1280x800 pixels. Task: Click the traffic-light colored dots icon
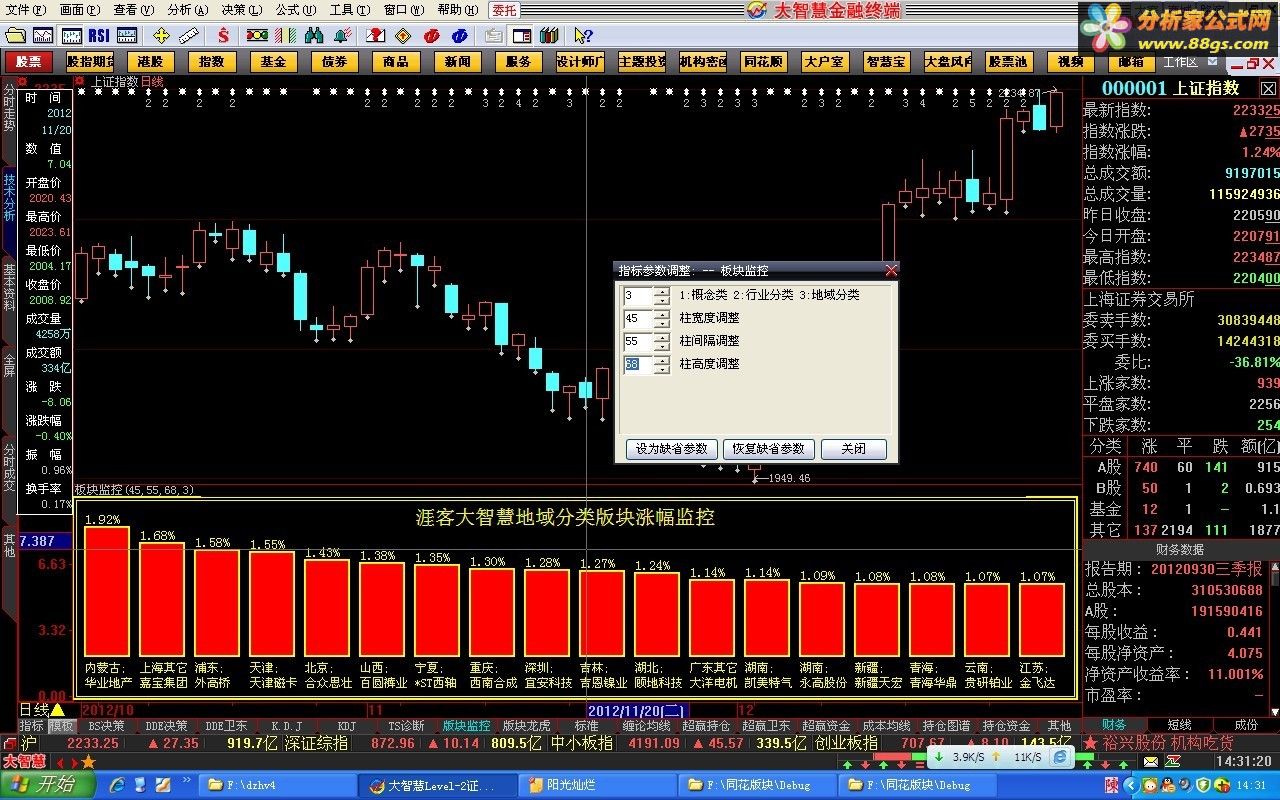[x=258, y=35]
